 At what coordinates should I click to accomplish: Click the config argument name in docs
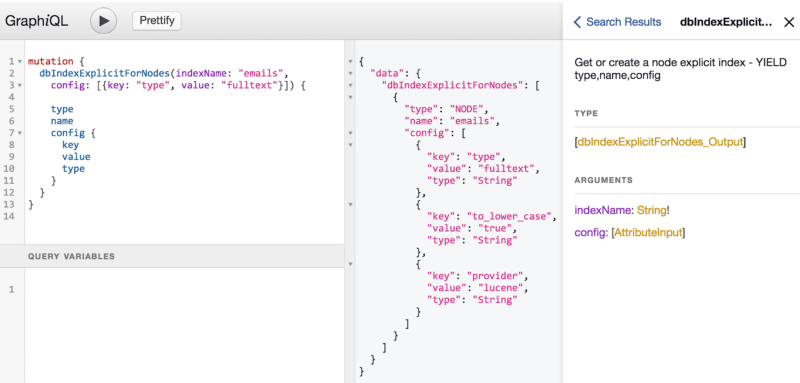[590, 233]
